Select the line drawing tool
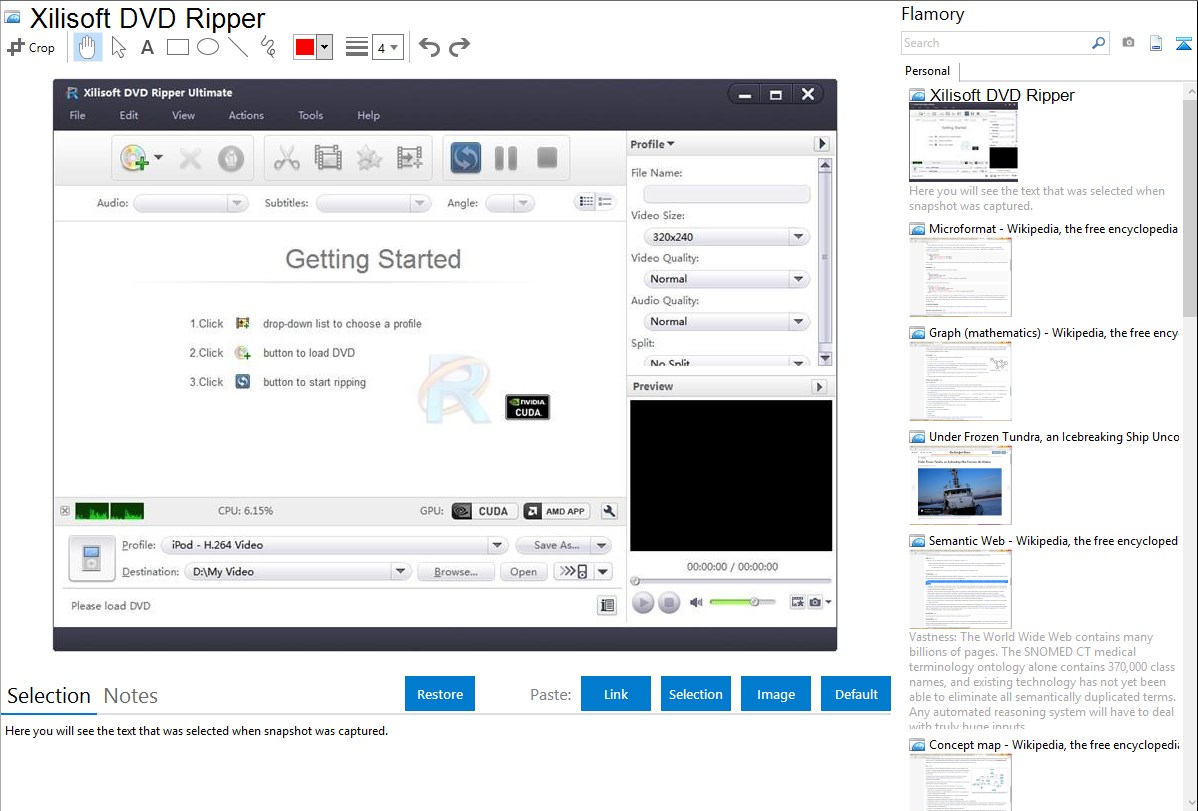 pyautogui.click(x=238, y=47)
